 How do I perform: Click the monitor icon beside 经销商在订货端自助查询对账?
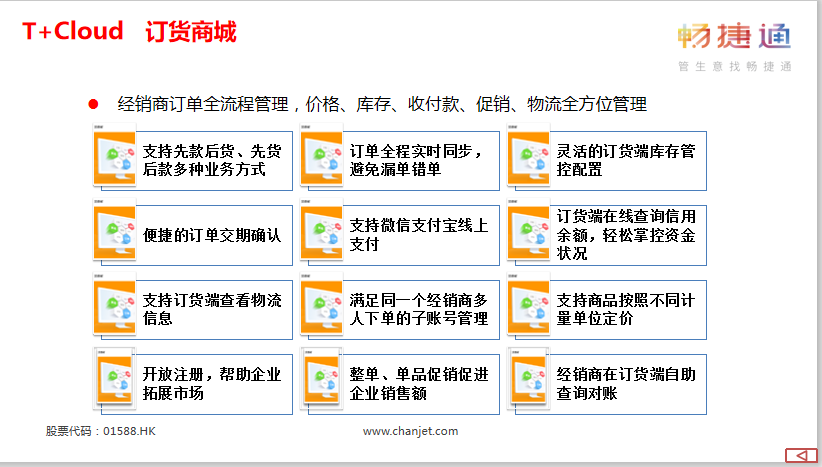pos(528,378)
